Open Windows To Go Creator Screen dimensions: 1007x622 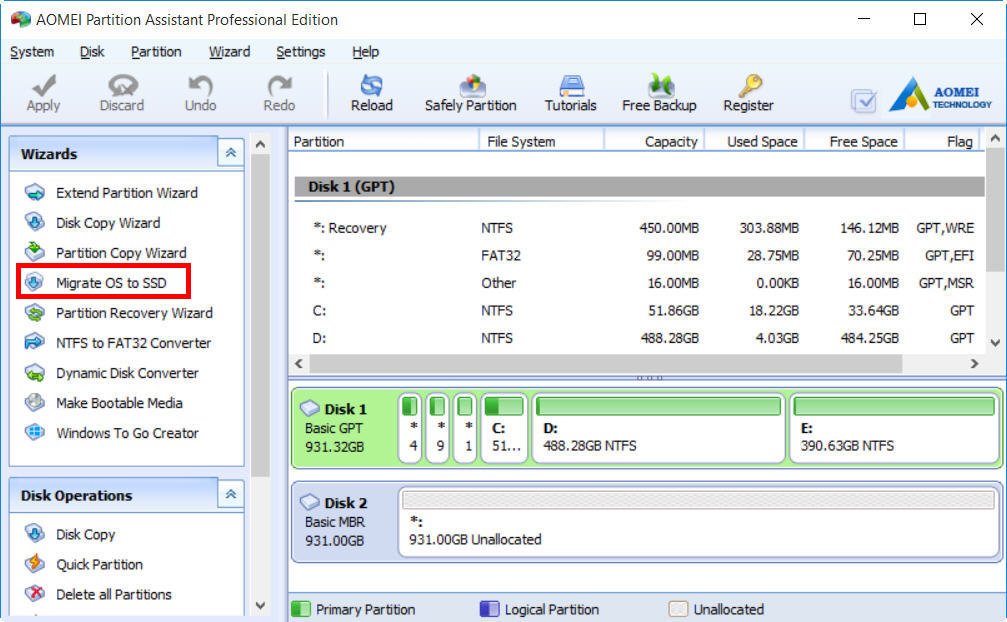coord(111,433)
